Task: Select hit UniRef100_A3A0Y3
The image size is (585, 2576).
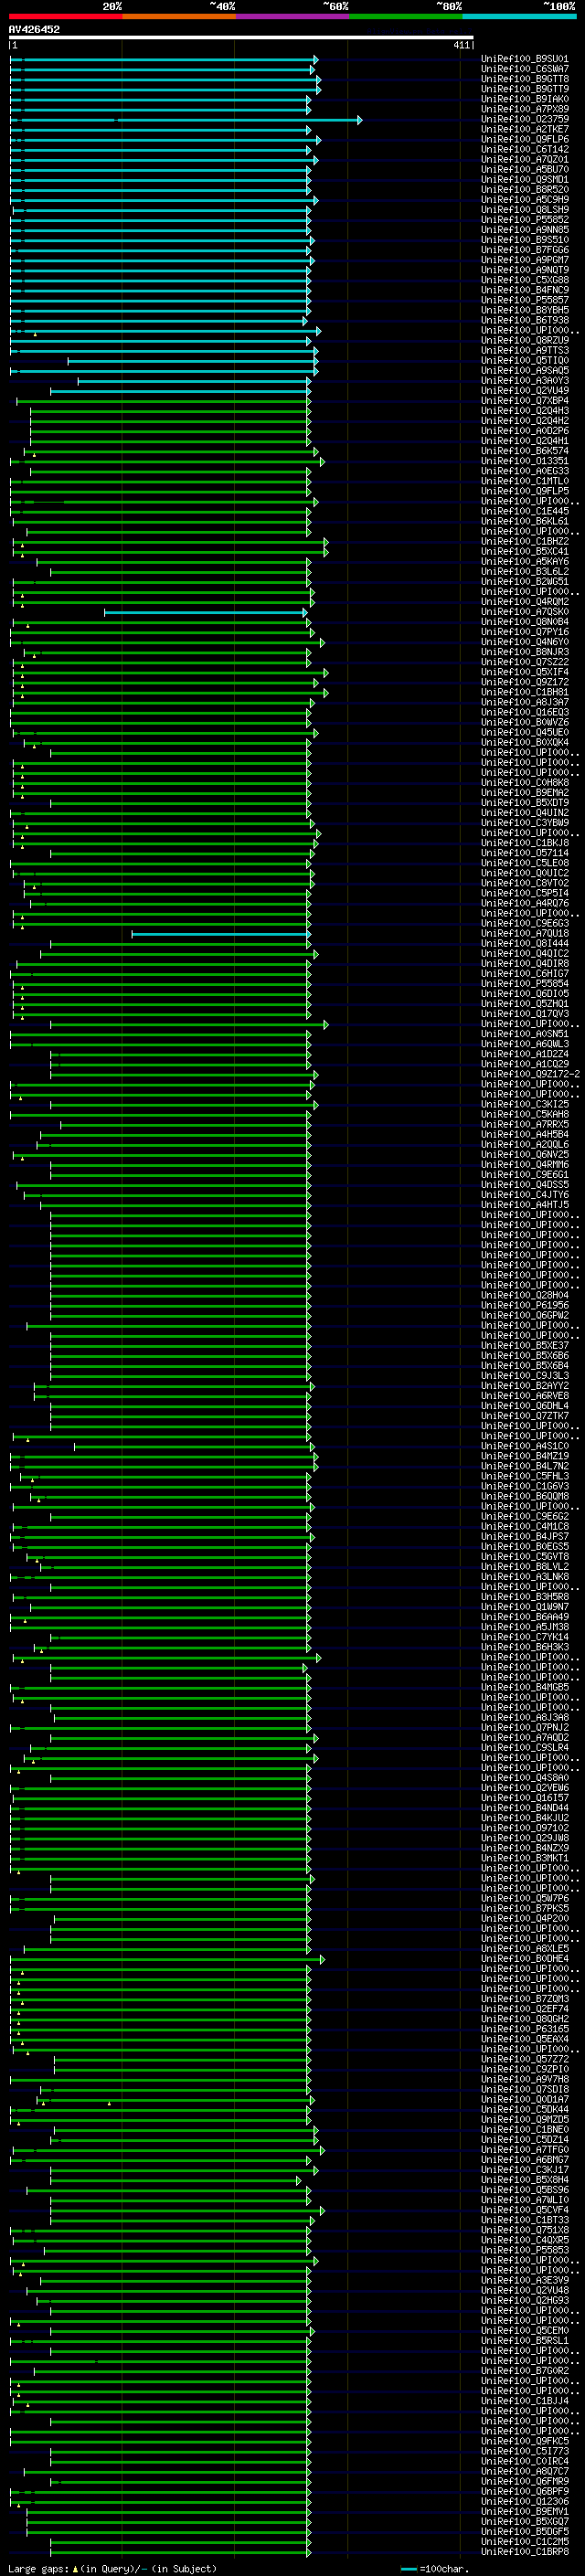Action: 525,381
